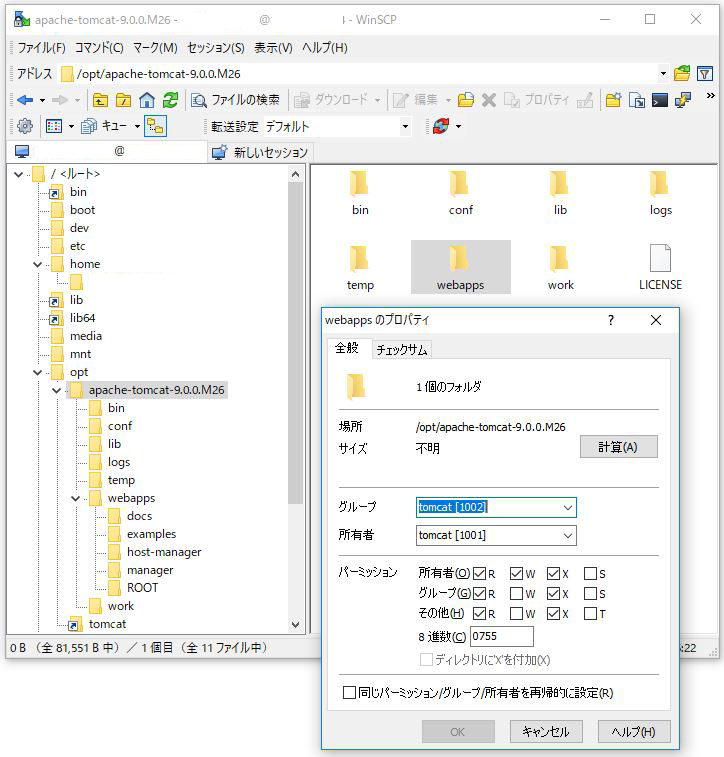The height and width of the screenshot is (757, 724).
Task: Collapse the root tree node
Action: coord(18,174)
